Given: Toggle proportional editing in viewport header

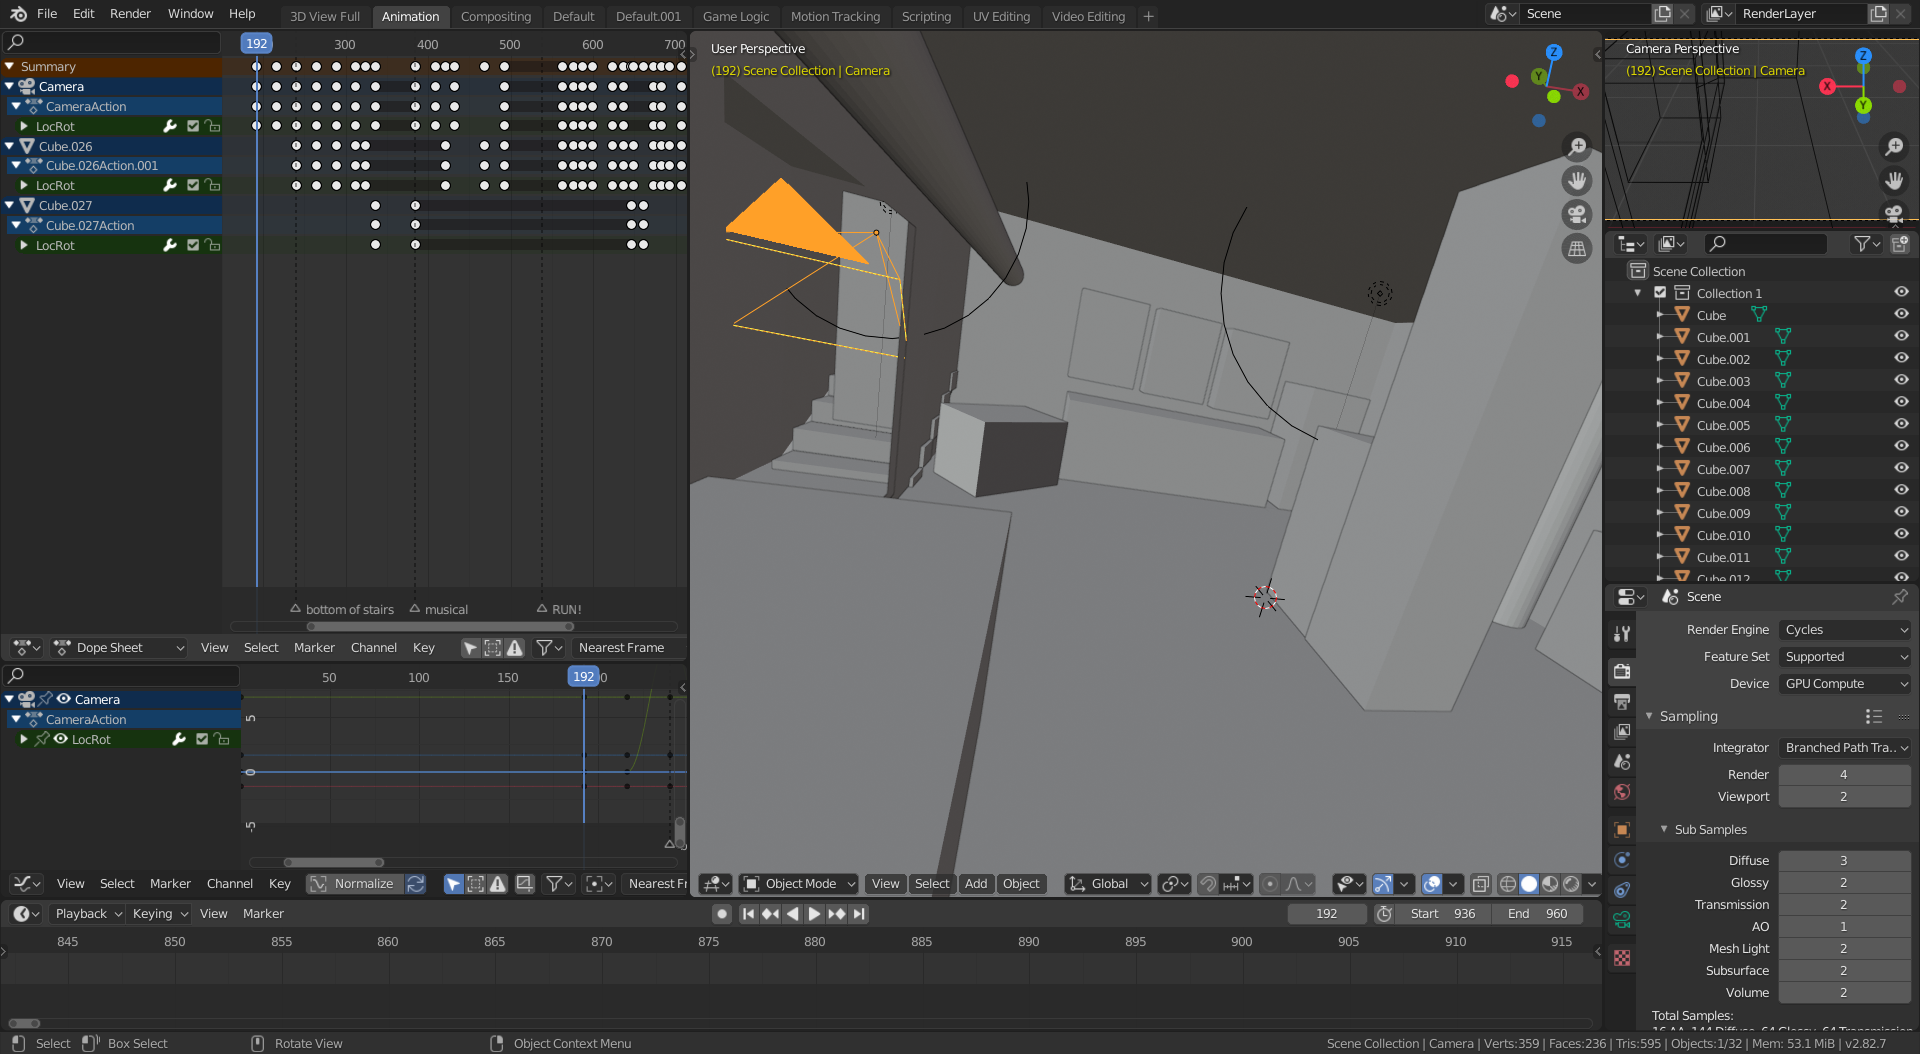Looking at the screenshot, I should (1270, 884).
